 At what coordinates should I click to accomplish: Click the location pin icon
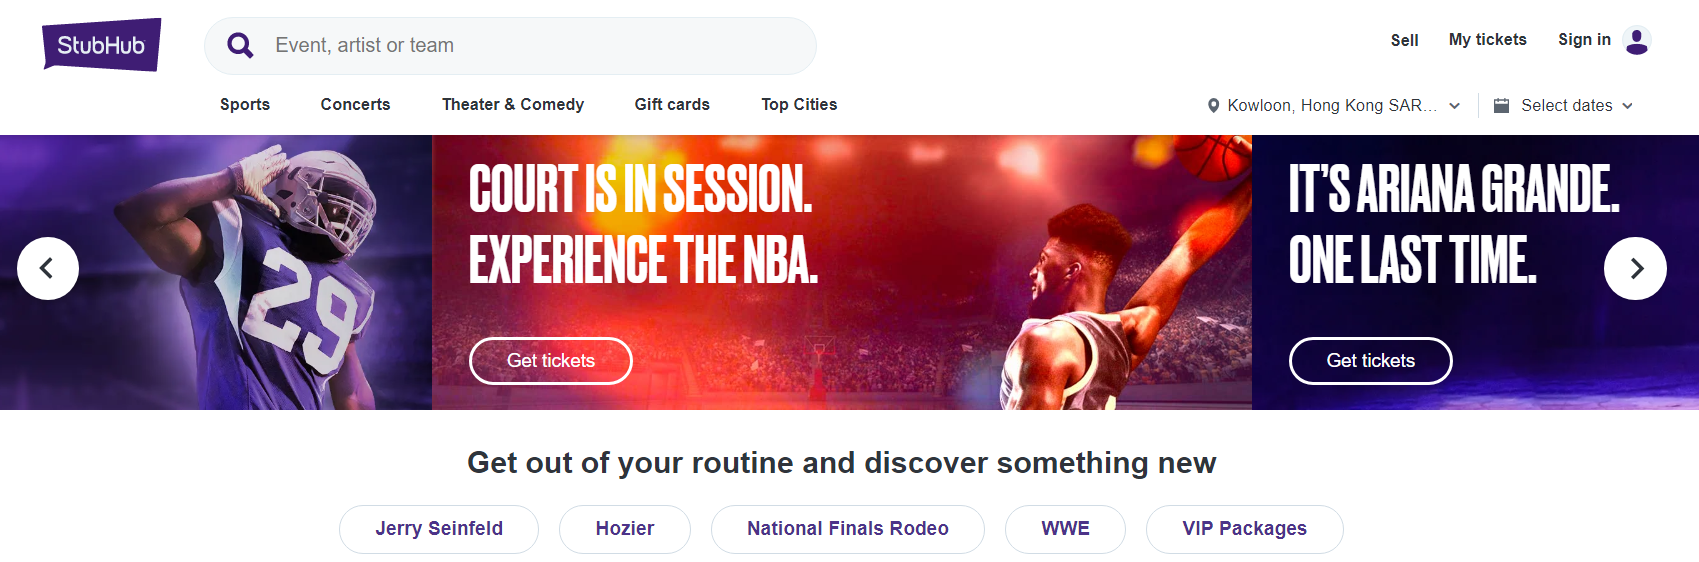coord(1213,106)
